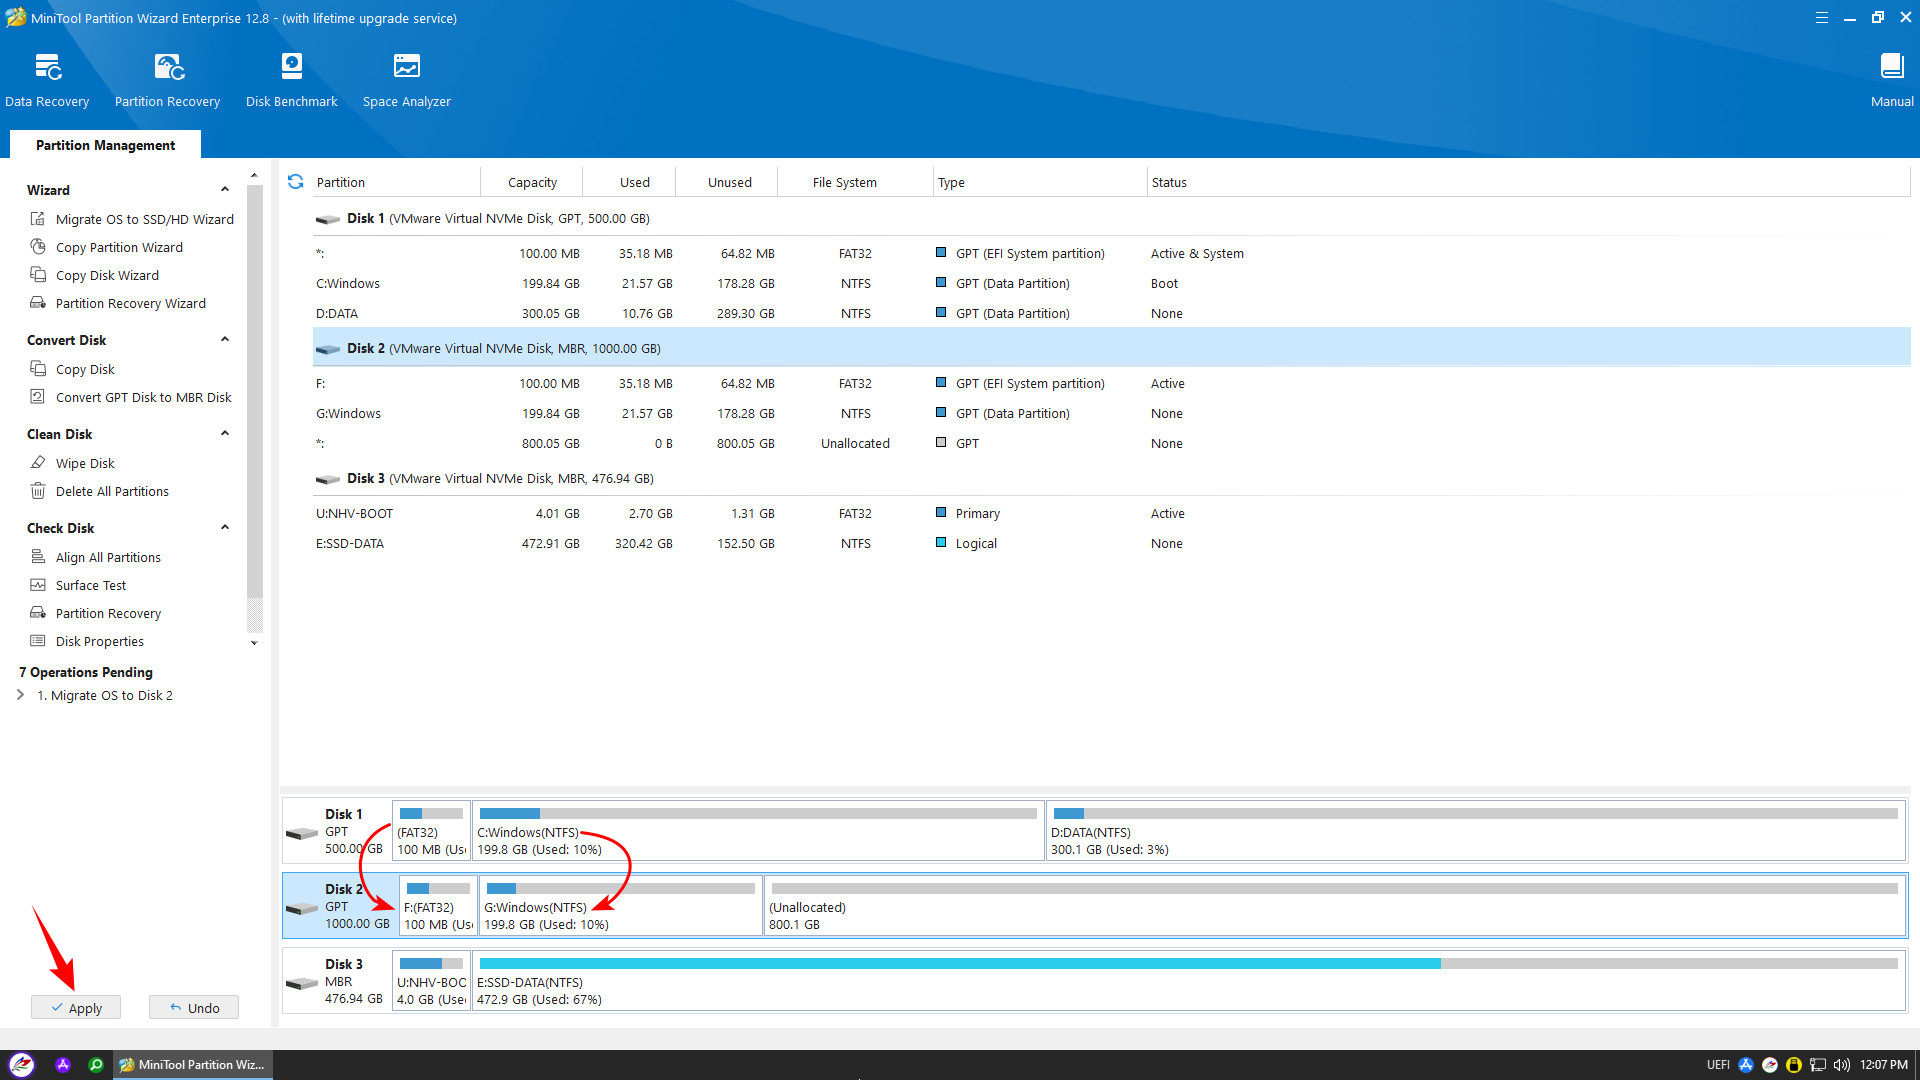
Task: Collapse the Check Disk section
Action: [225, 528]
